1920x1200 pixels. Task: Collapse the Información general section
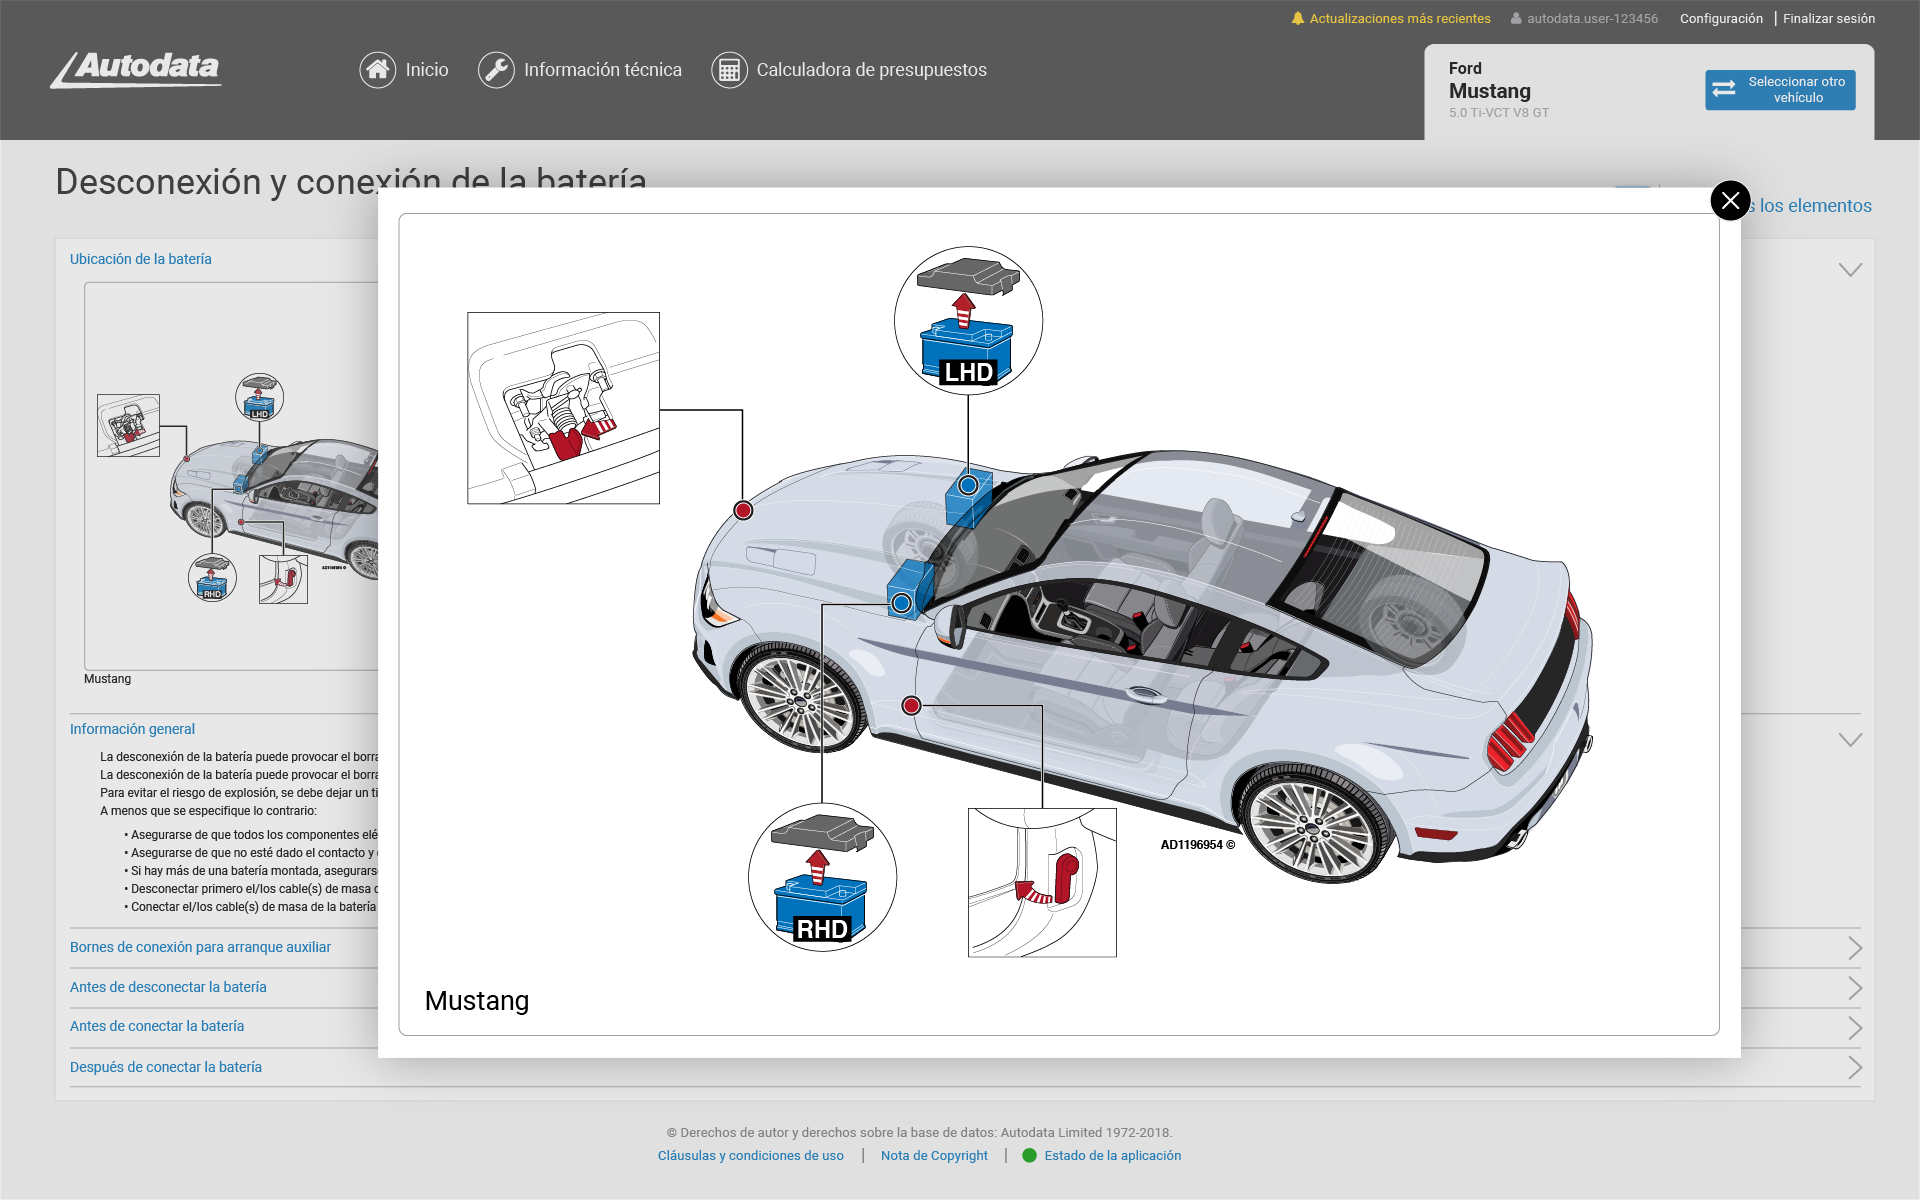(x=1848, y=740)
